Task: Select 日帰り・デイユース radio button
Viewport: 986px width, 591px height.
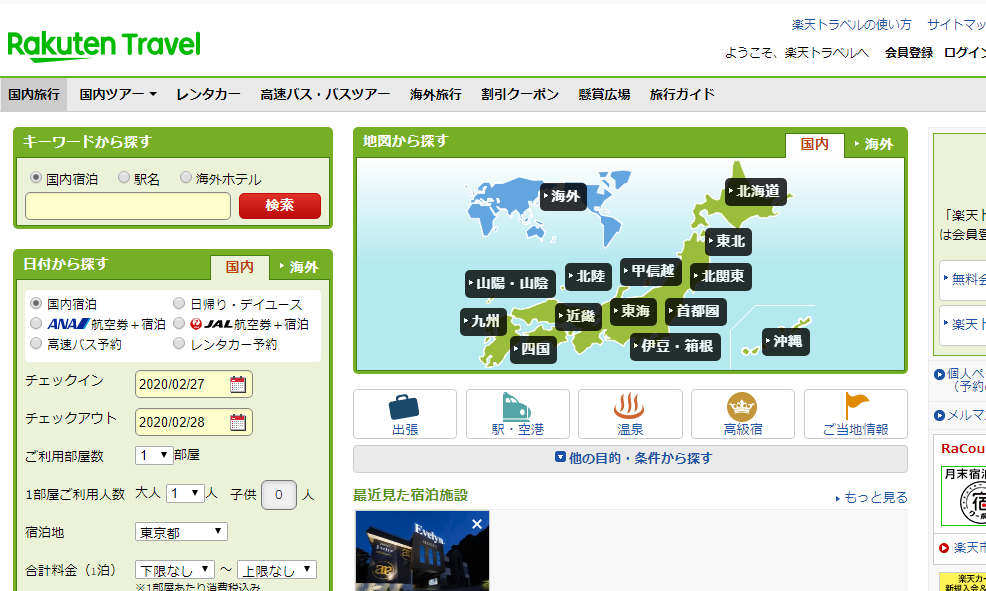Action: [179, 304]
